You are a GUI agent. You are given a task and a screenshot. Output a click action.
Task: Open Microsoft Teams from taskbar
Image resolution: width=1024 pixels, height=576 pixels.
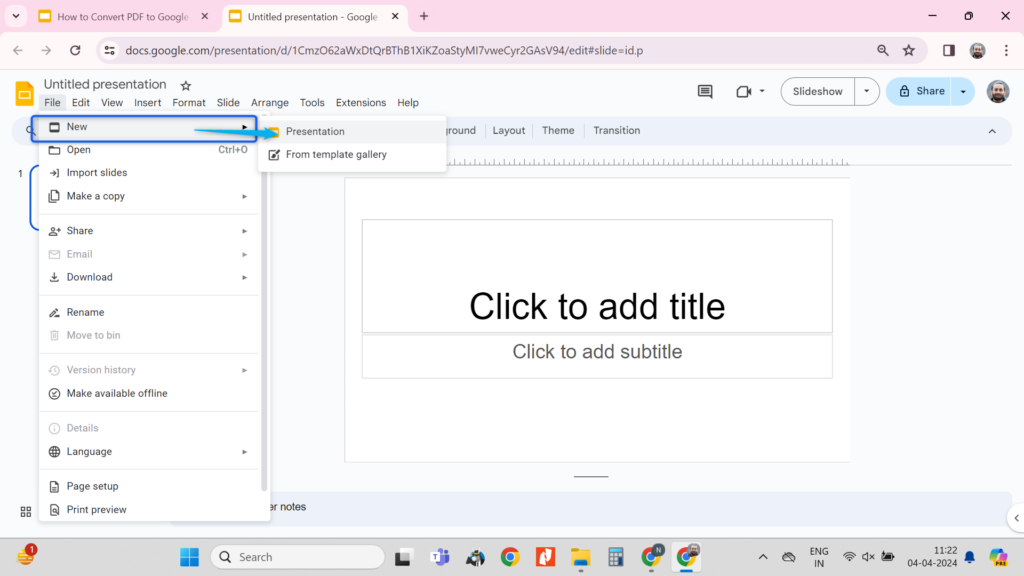coord(440,557)
